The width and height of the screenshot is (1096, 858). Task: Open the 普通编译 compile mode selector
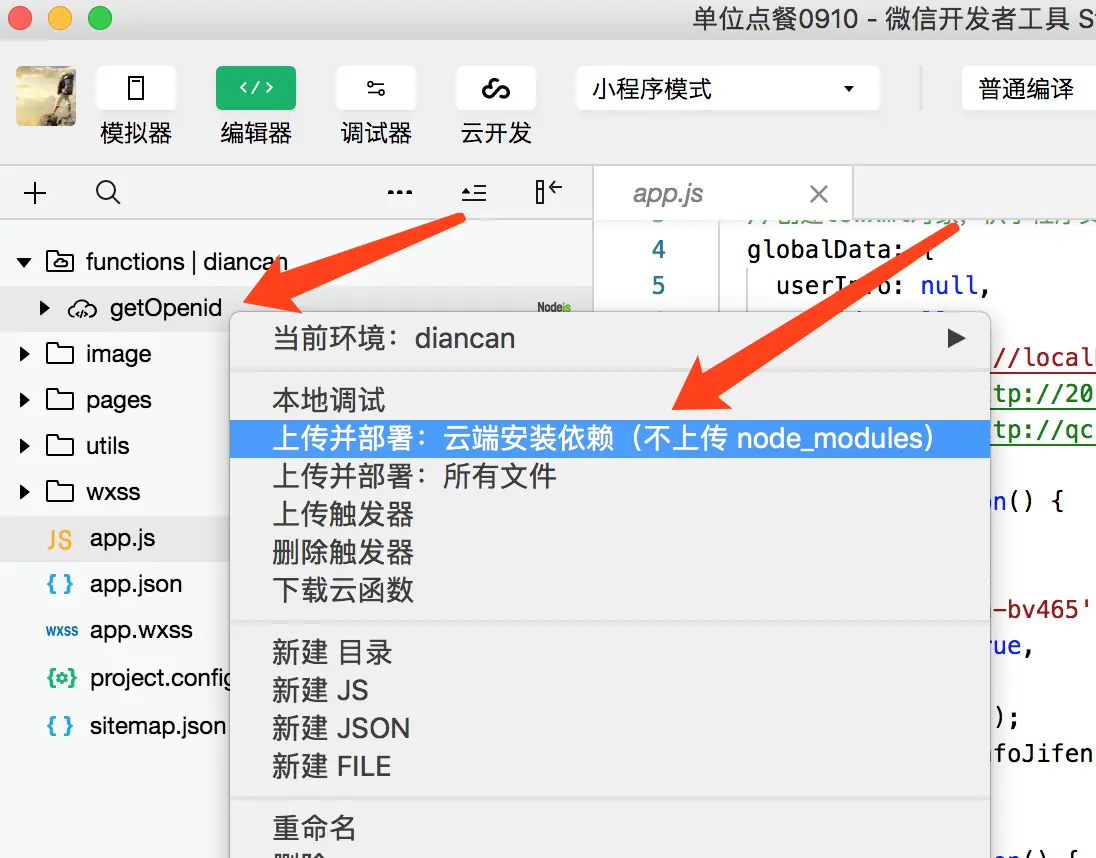click(x=1028, y=88)
